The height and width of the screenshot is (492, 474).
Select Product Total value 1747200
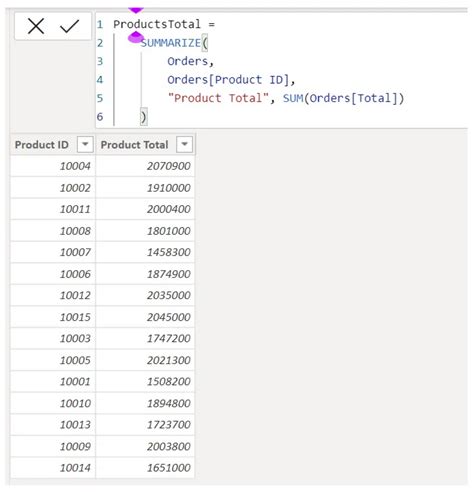coord(145,338)
